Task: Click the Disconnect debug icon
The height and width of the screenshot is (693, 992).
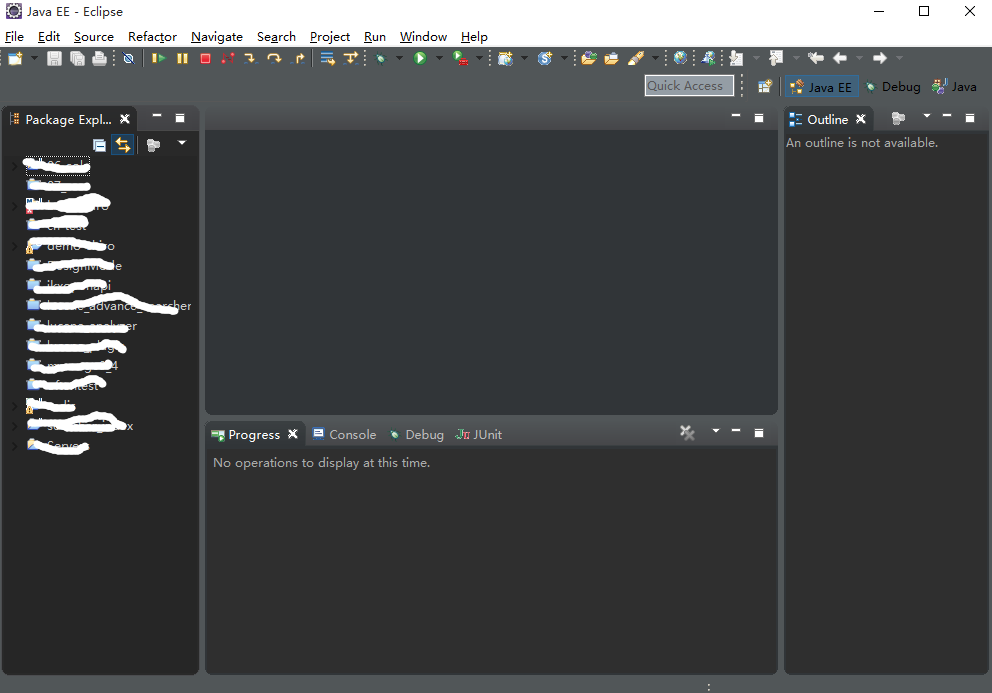Action: (228, 58)
